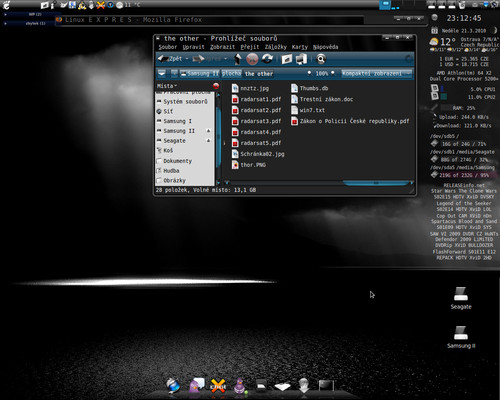Reload the folder with the refresh icon
This screenshot has width=500, height=400.
pyautogui.click(x=267, y=59)
